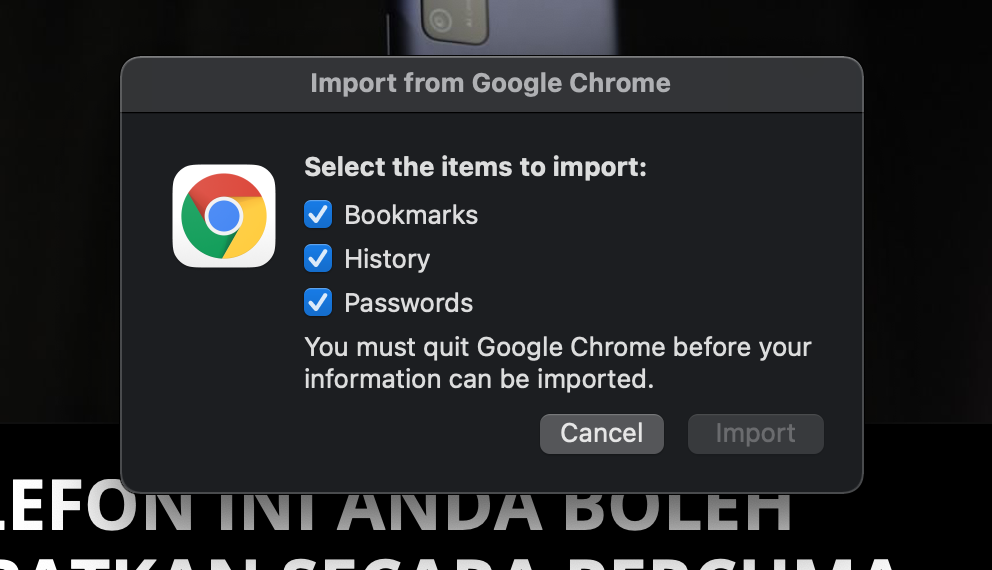Click the Google Chrome logo icon
Viewport: 992px width, 570px height.
pyautogui.click(x=224, y=216)
